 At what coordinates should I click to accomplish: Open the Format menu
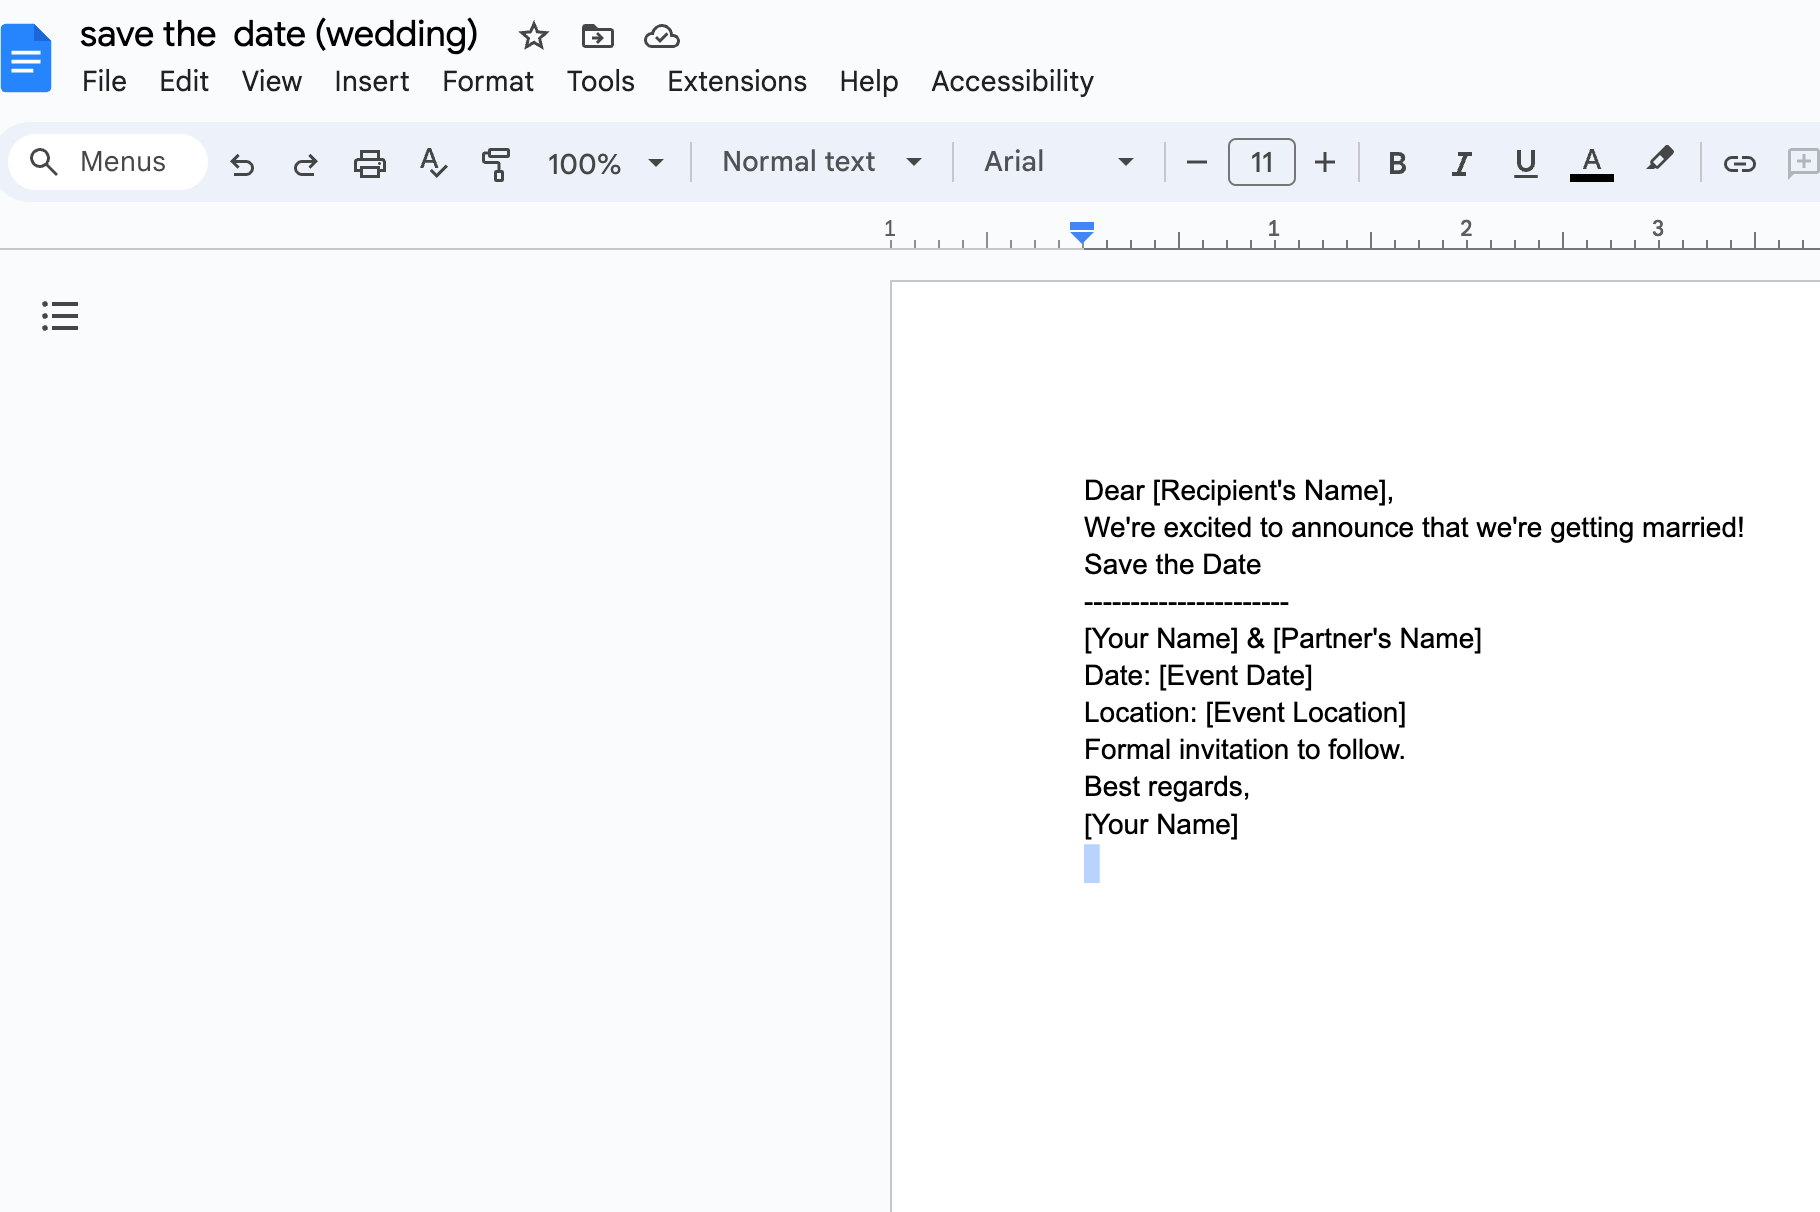point(488,81)
